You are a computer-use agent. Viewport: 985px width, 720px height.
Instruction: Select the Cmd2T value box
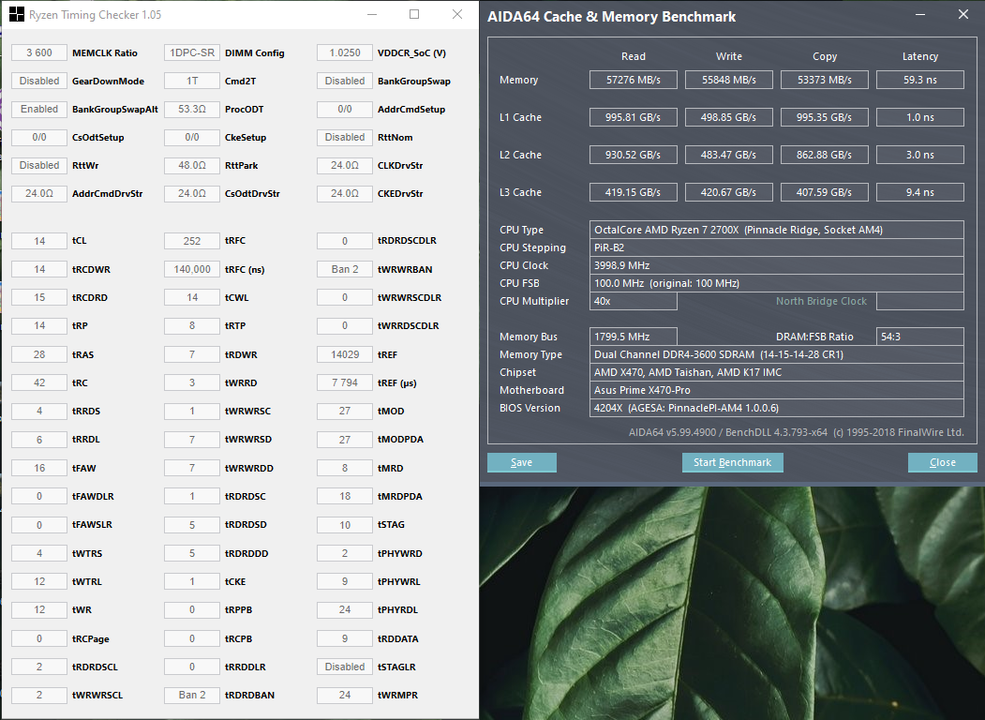pyautogui.click(x=192, y=81)
